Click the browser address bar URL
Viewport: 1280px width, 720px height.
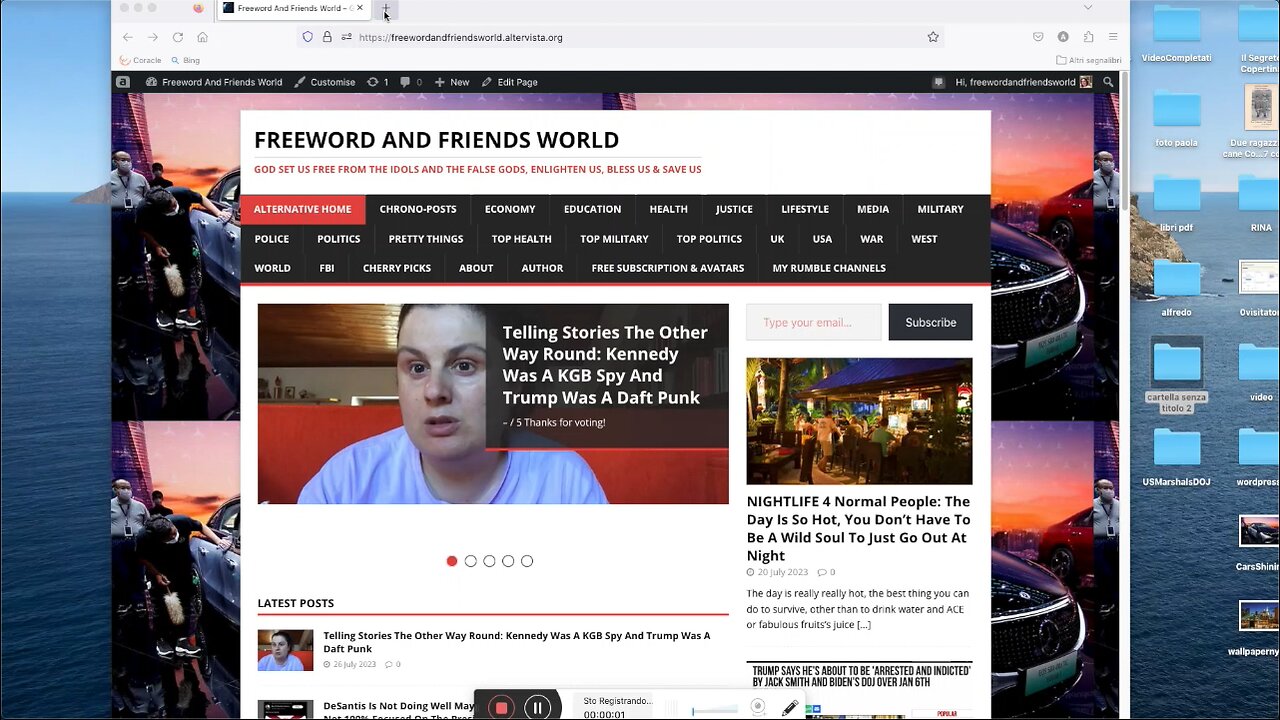461,37
